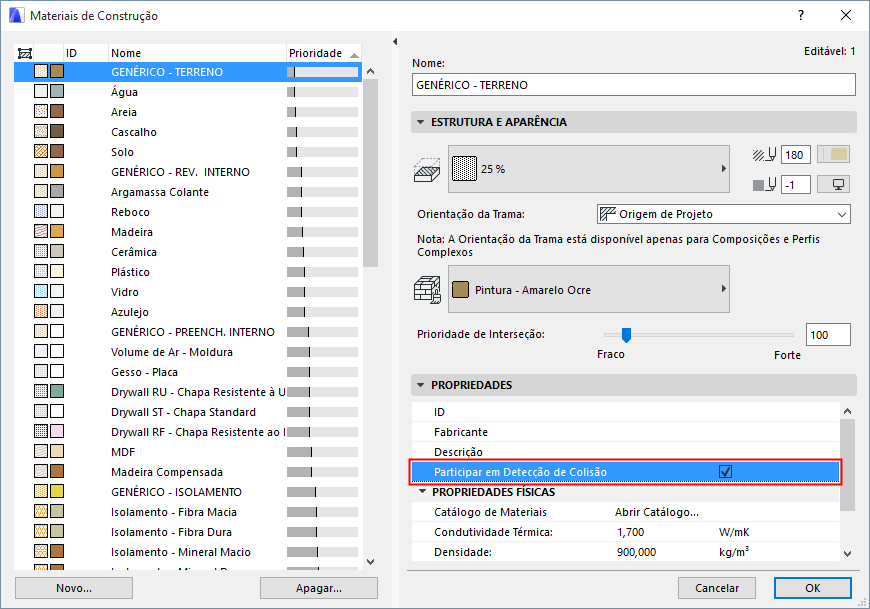Confirm with the OK button
Image resolution: width=870 pixels, height=609 pixels.
(x=813, y=588)
